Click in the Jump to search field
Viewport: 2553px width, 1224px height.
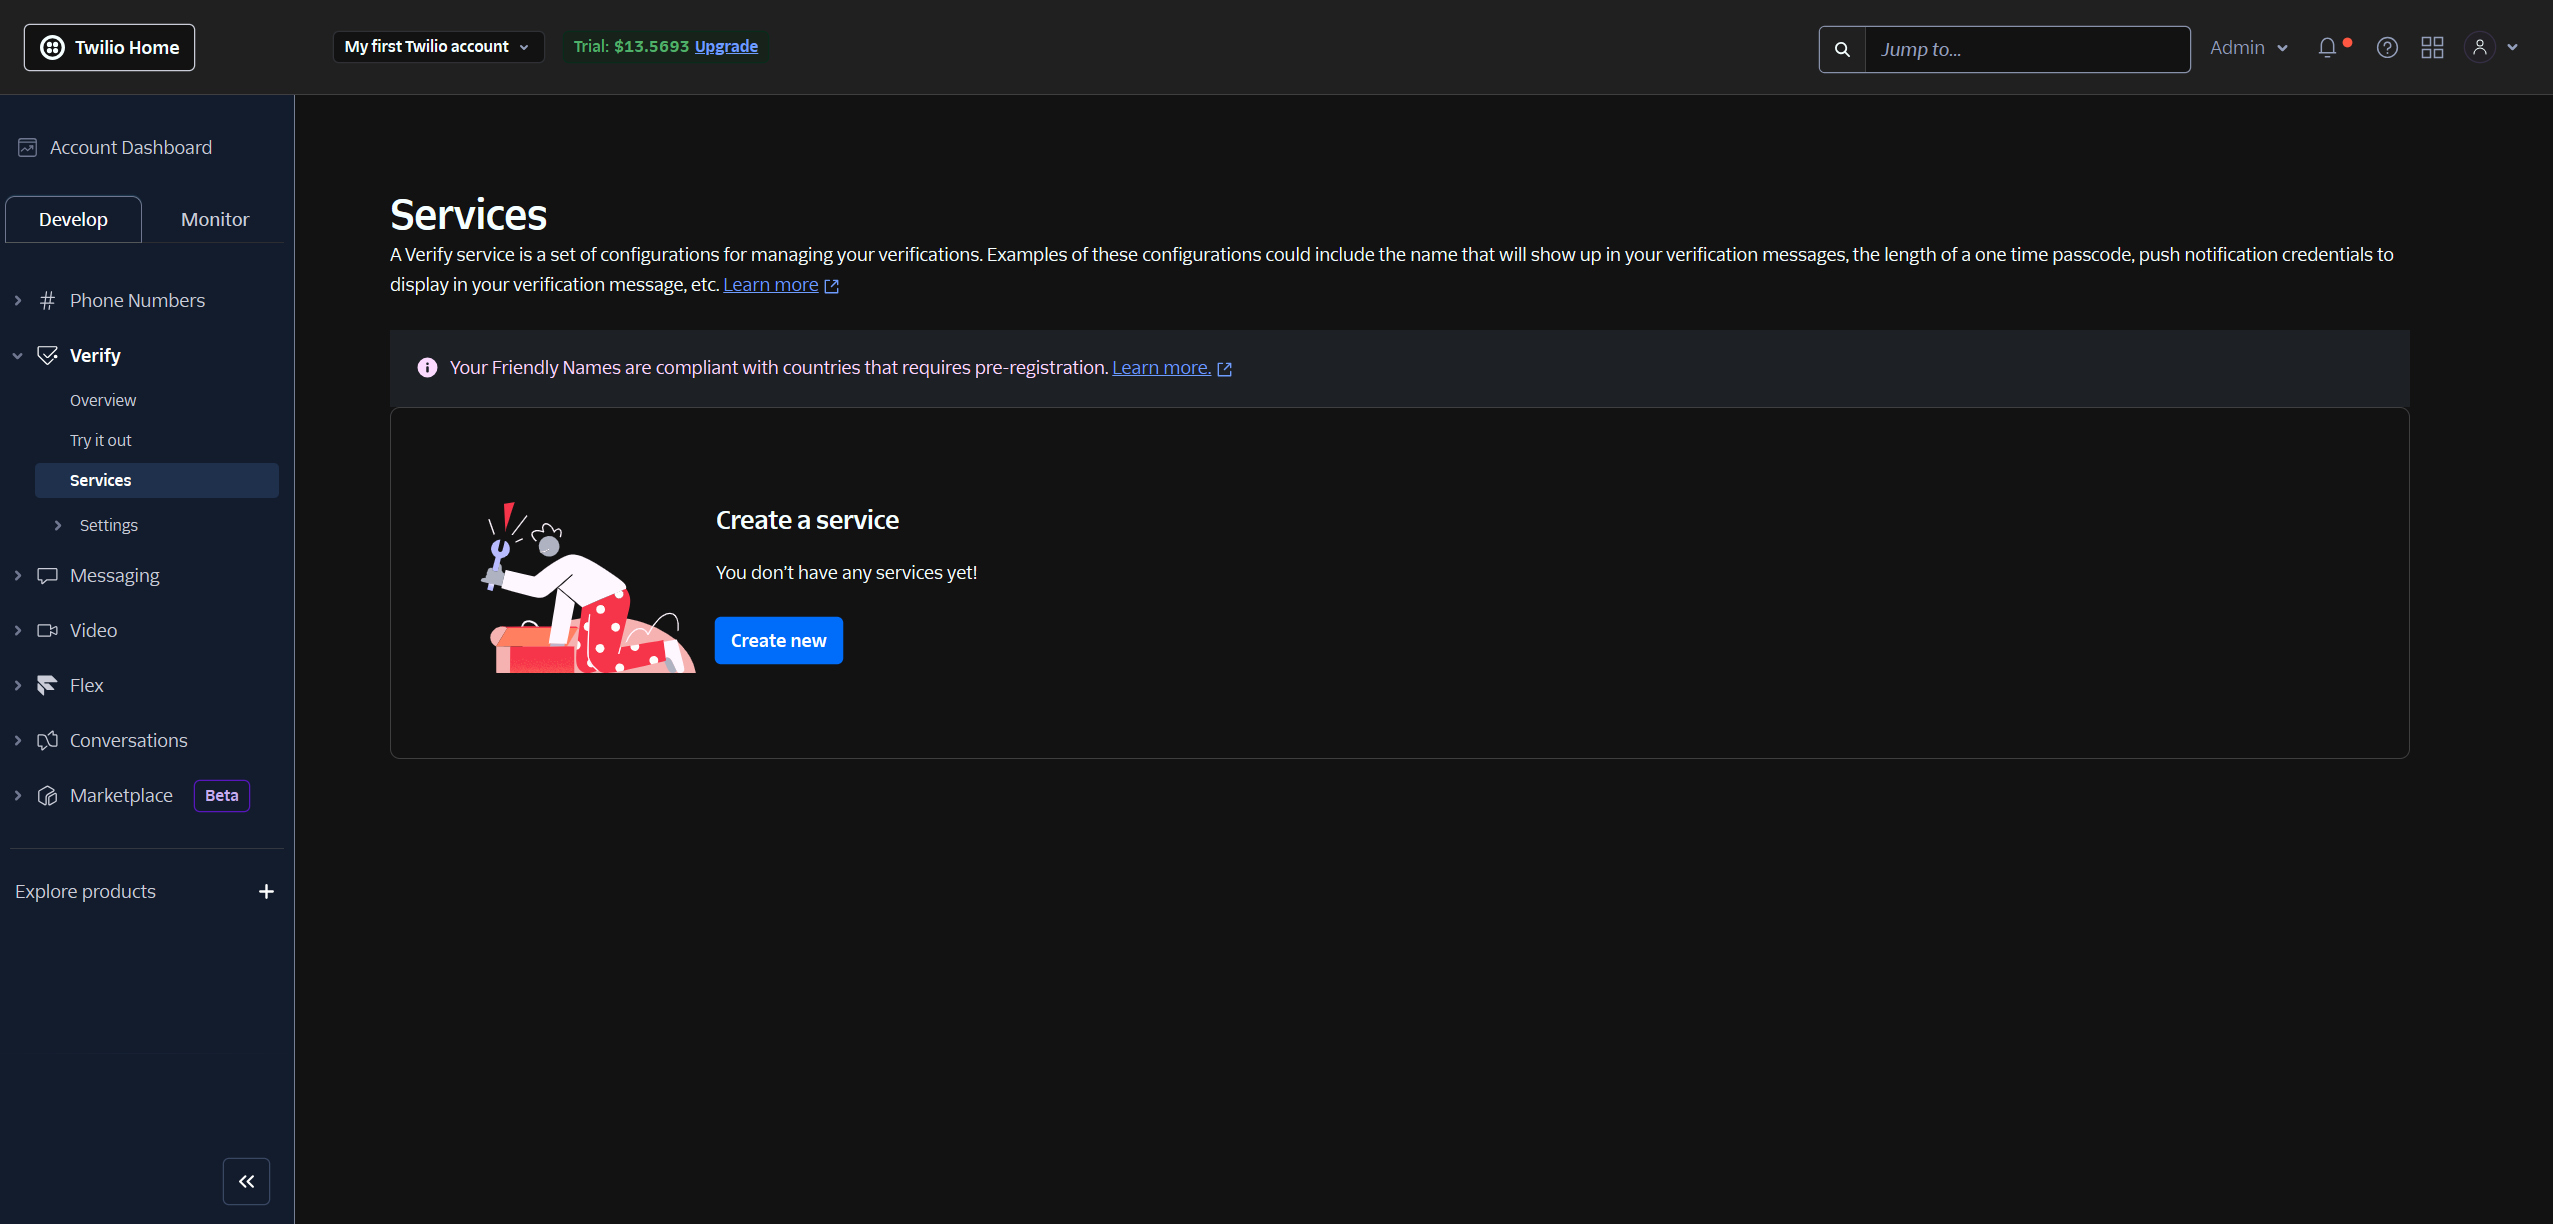click(2025, 49)
